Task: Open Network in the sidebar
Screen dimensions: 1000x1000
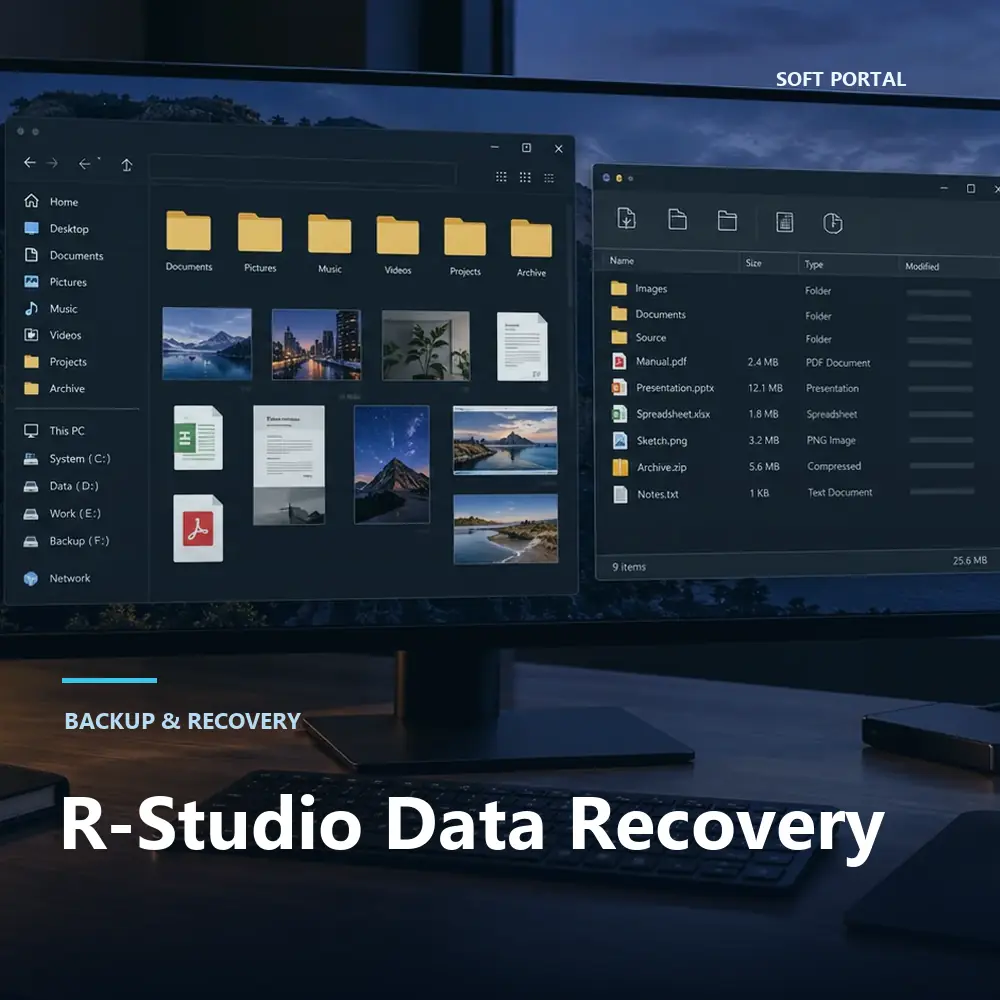Action: click(57, 578)
